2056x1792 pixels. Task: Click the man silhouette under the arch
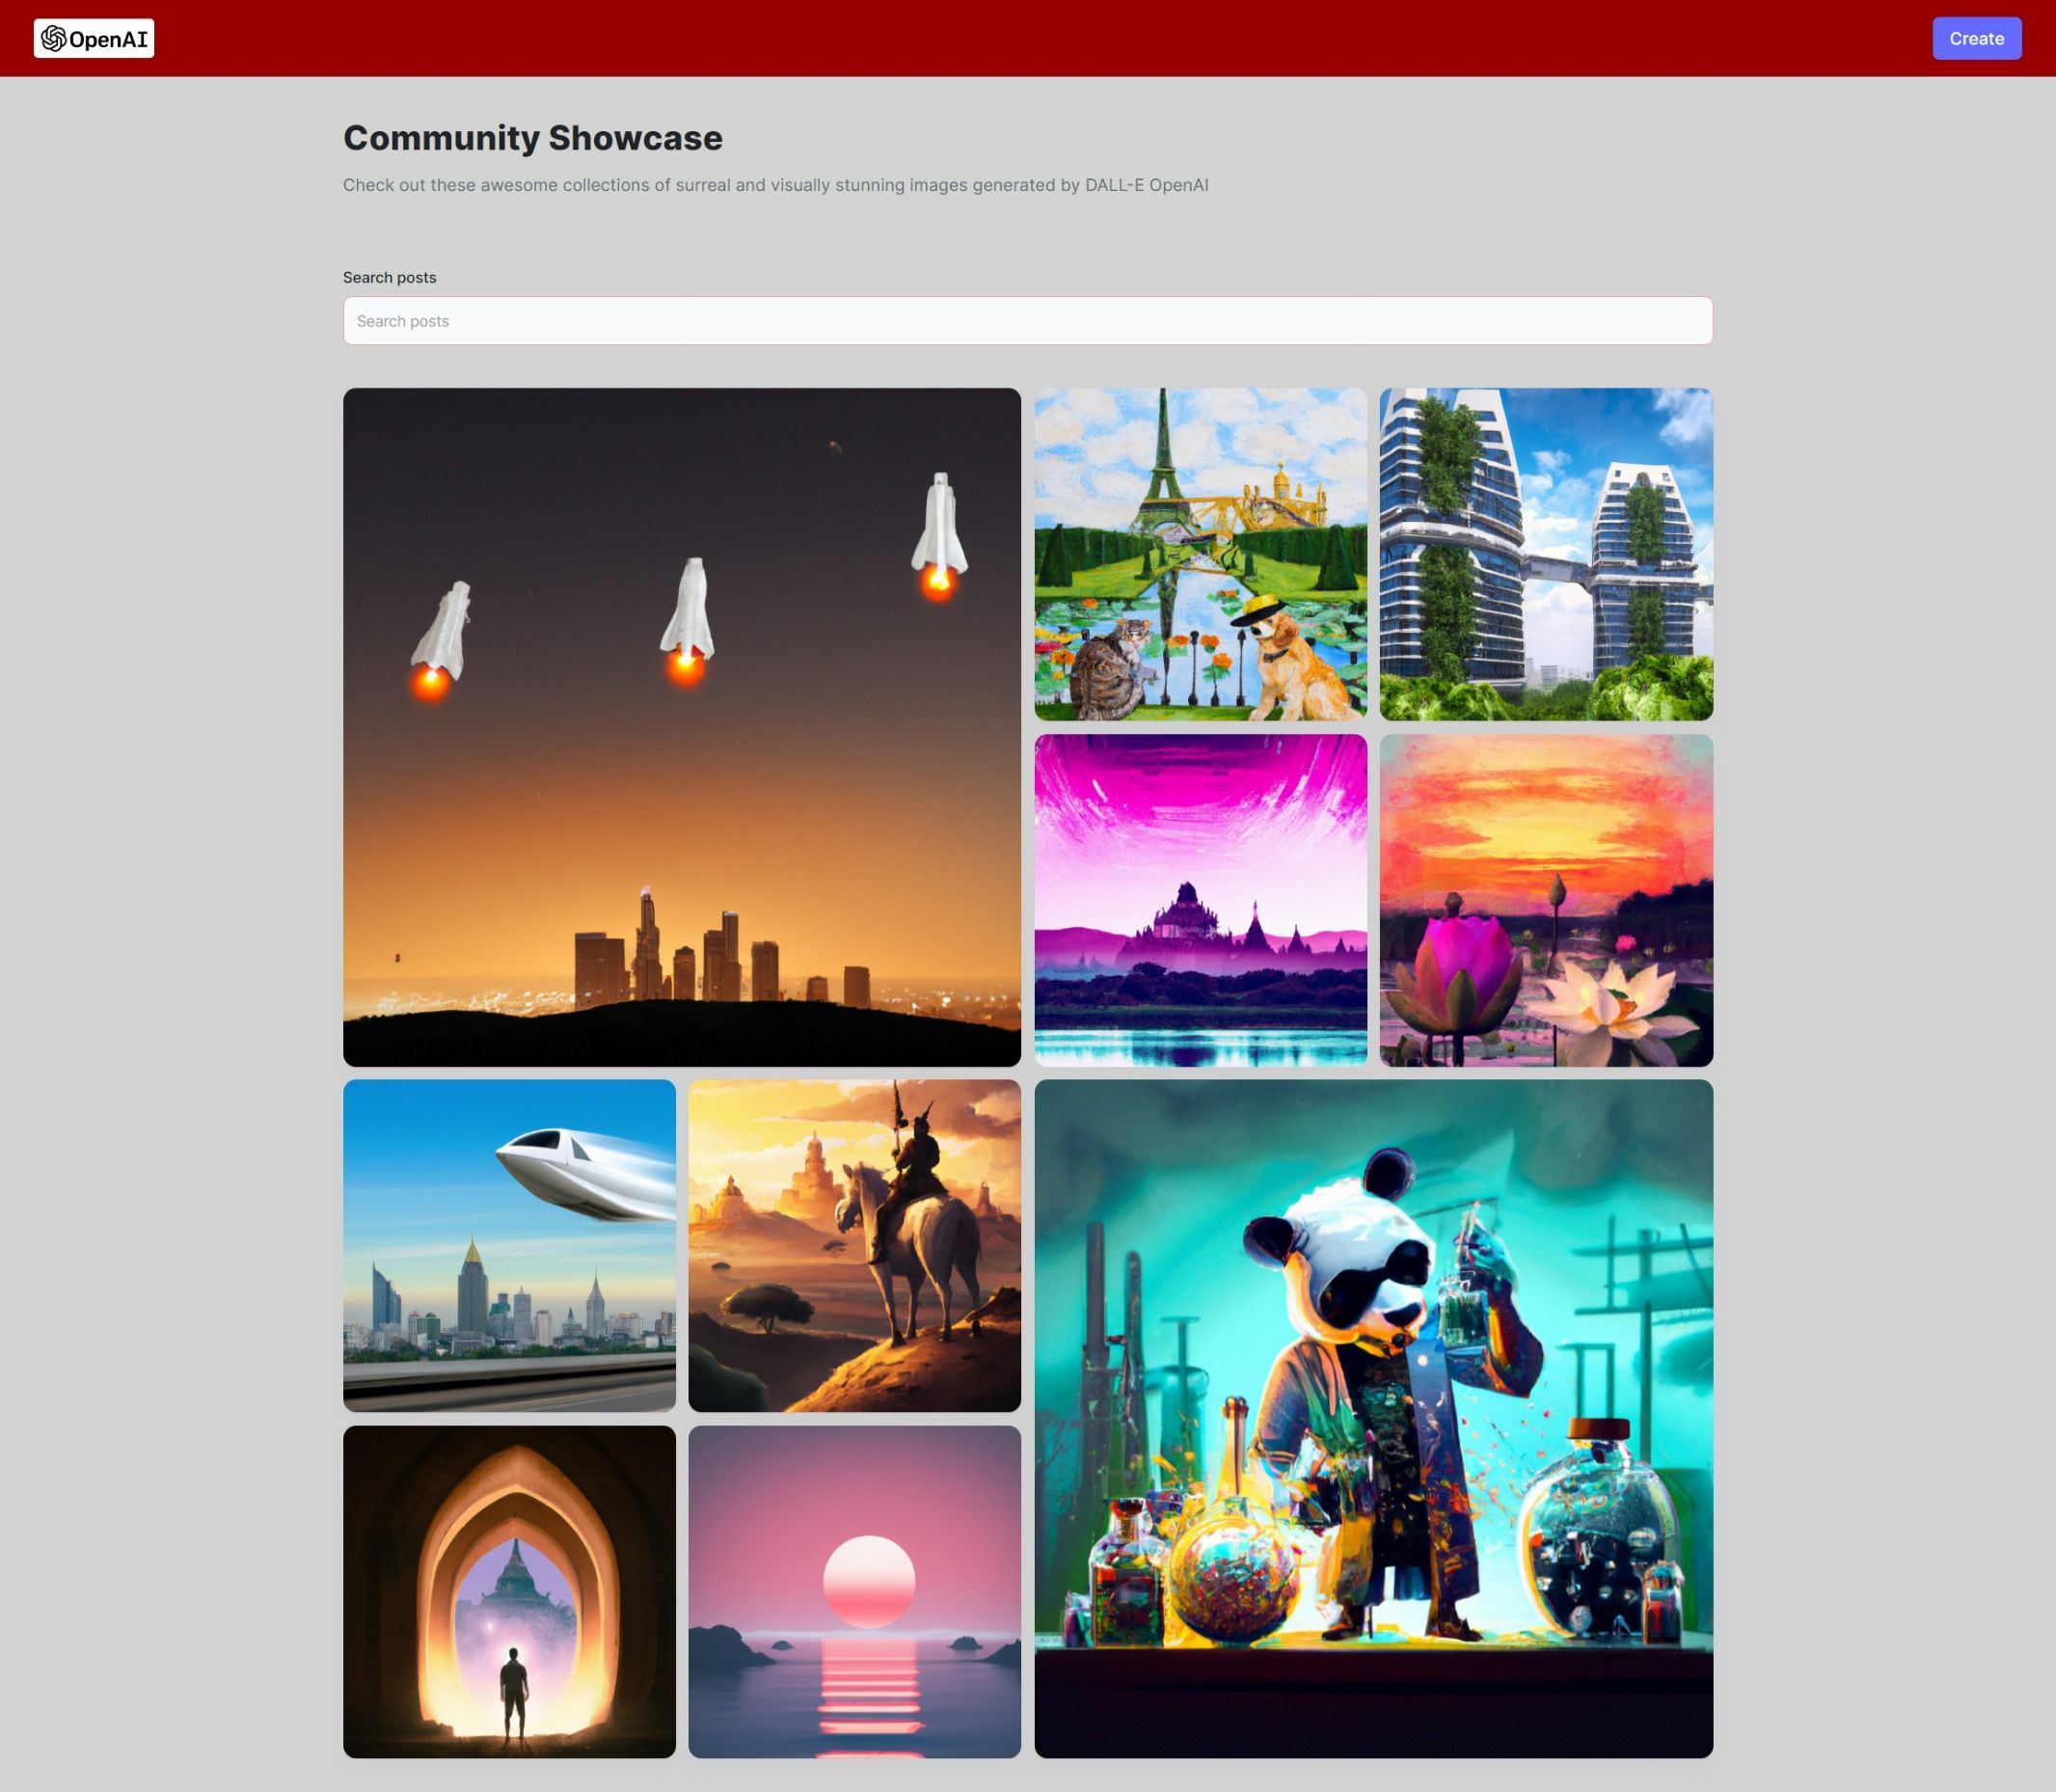point(513,1690)
